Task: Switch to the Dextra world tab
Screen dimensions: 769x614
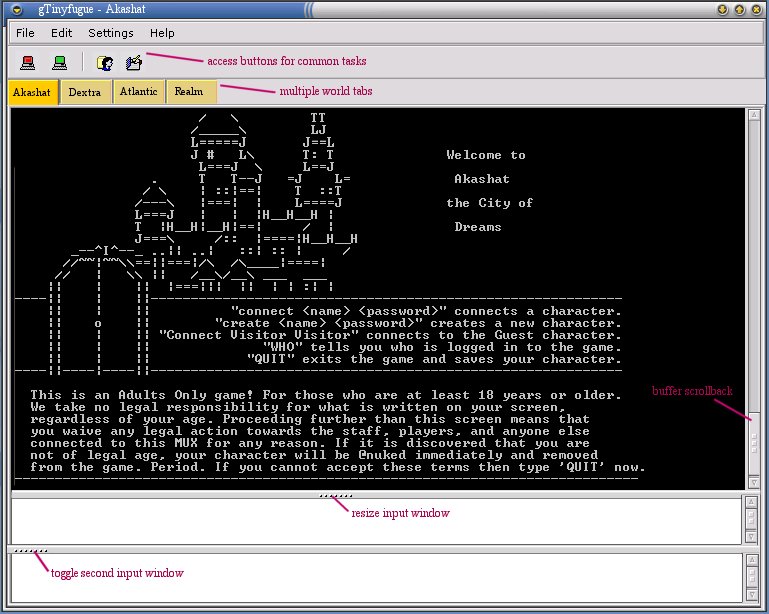Action: click(x=85, y=92)
